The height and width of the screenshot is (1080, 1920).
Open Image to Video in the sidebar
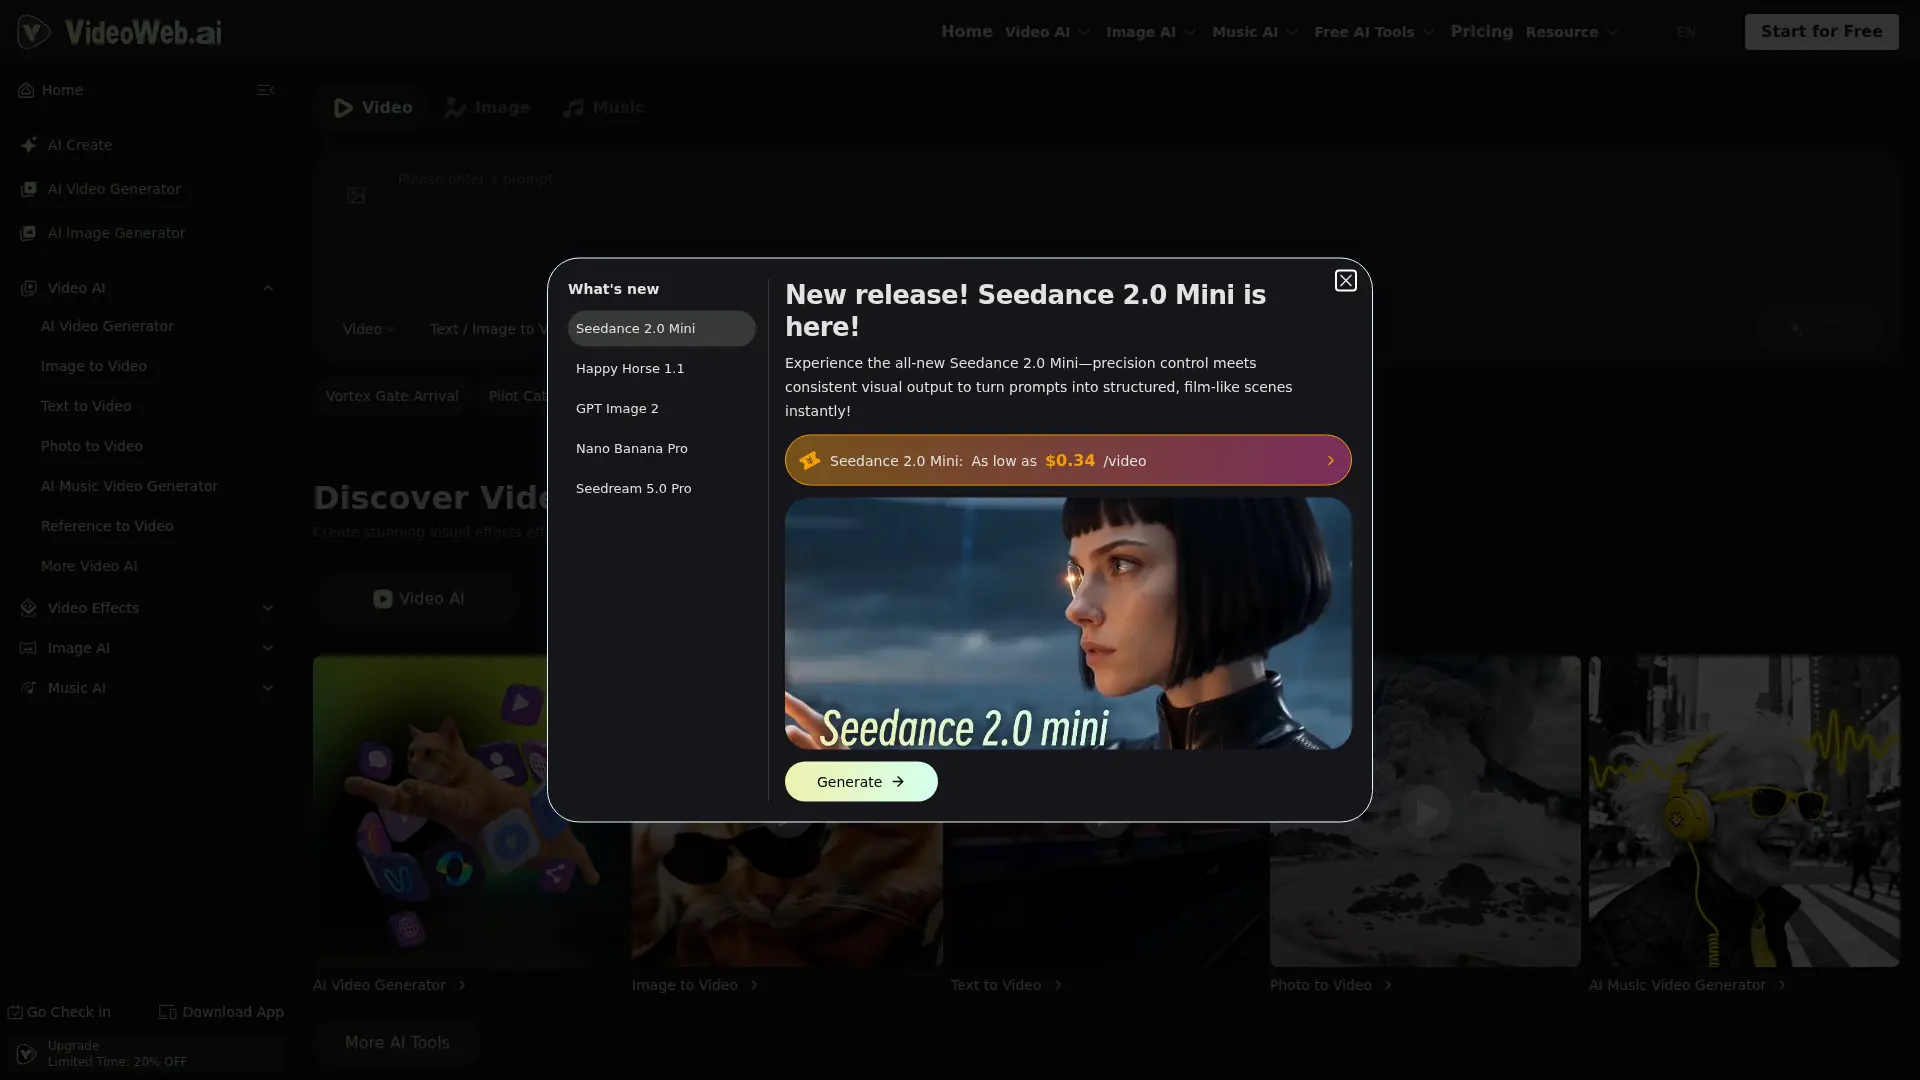(x=94, y=366)
